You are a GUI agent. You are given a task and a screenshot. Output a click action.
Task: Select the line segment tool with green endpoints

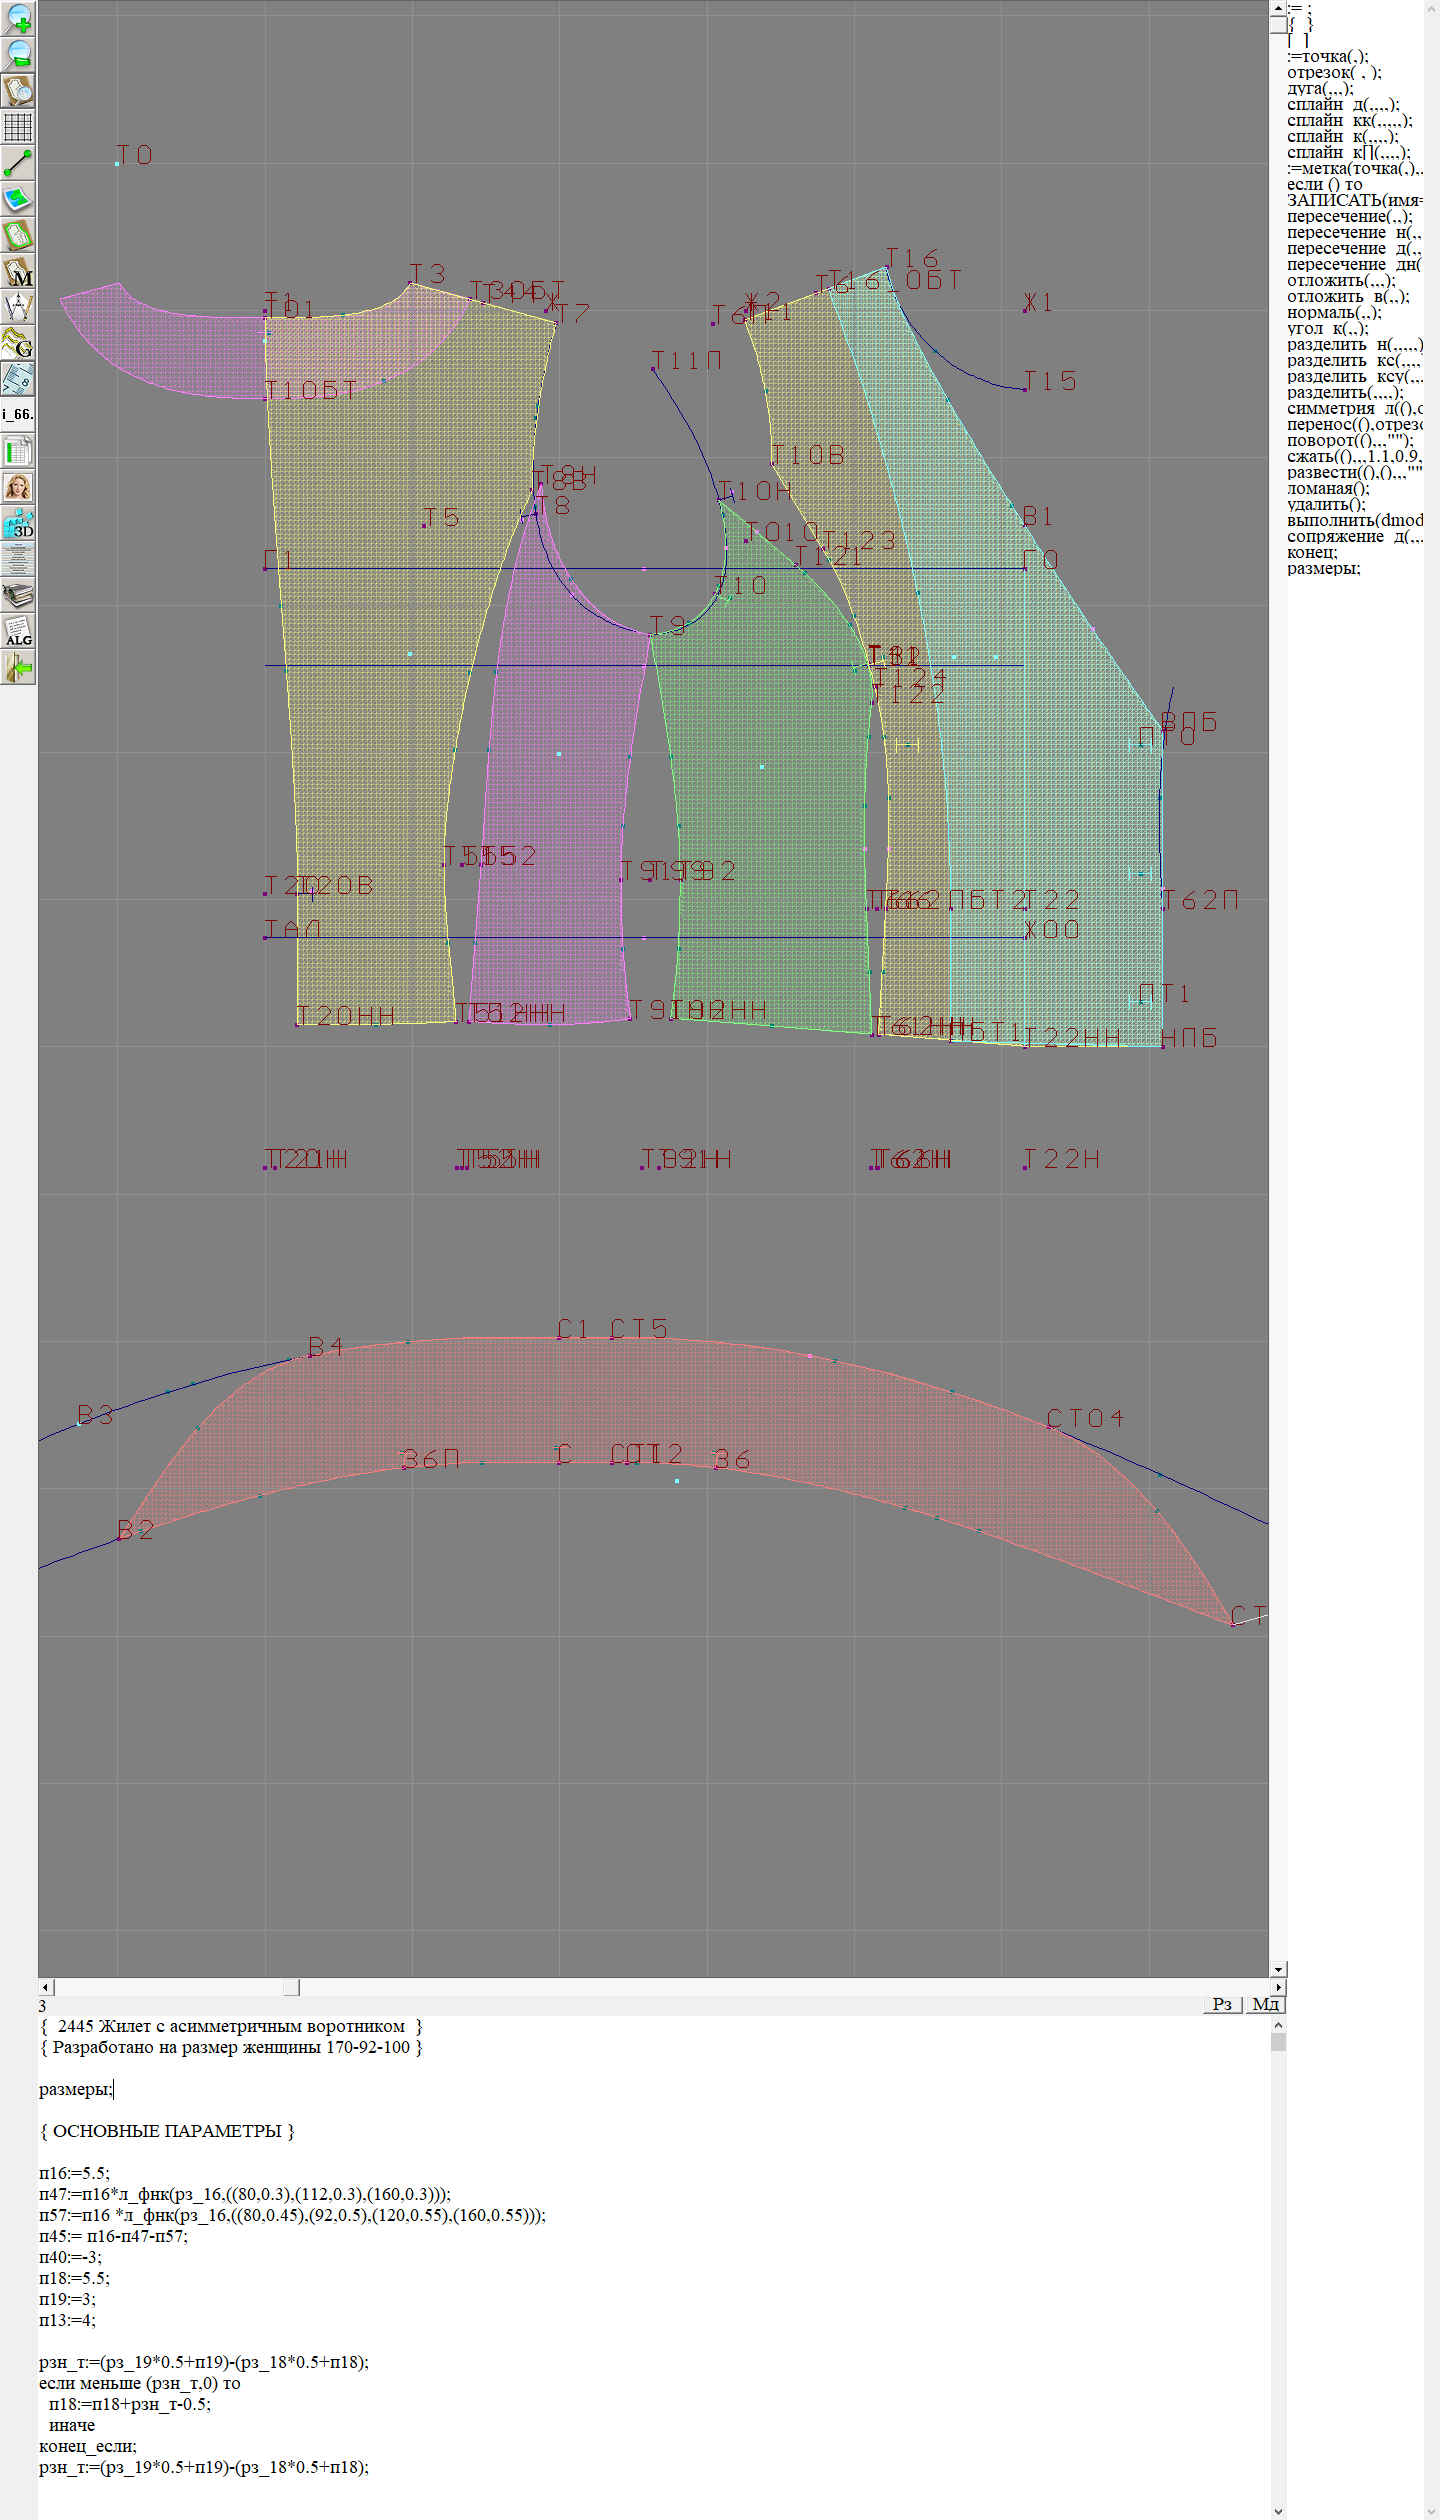18,163
